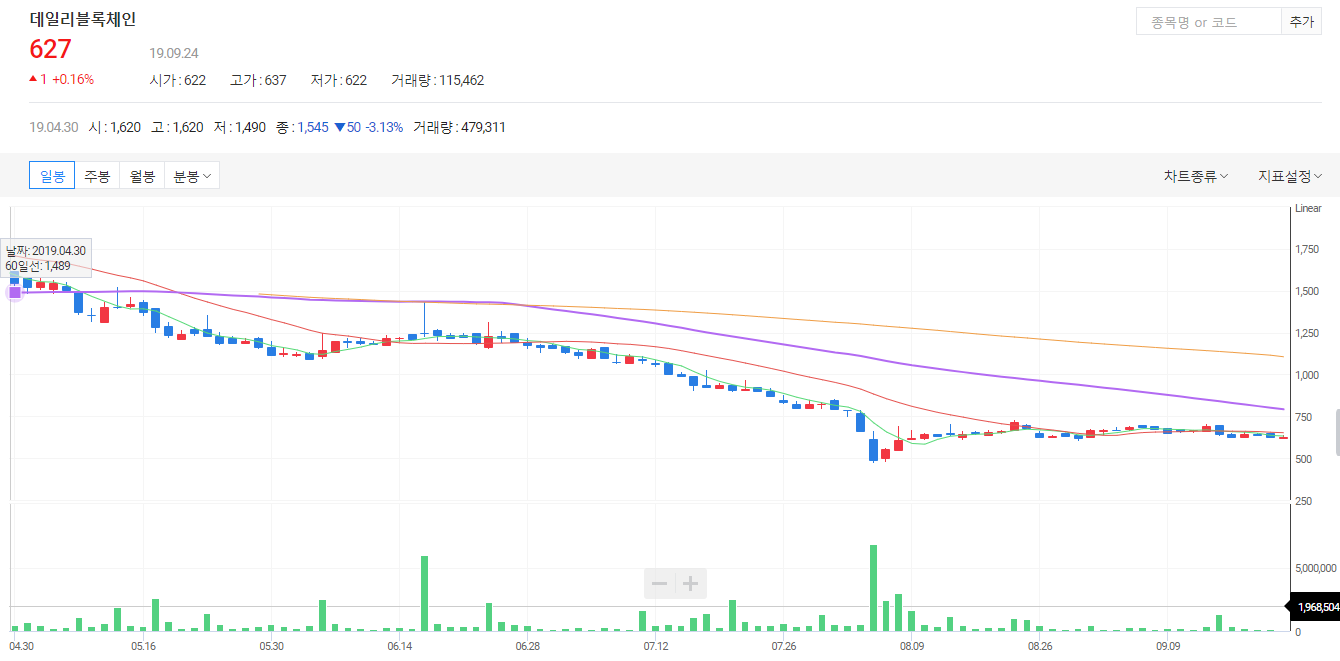This screenshot has height=661, width=1340.
Task: Select the 일봉 daily candle tab
Action: tap(52, 176)
